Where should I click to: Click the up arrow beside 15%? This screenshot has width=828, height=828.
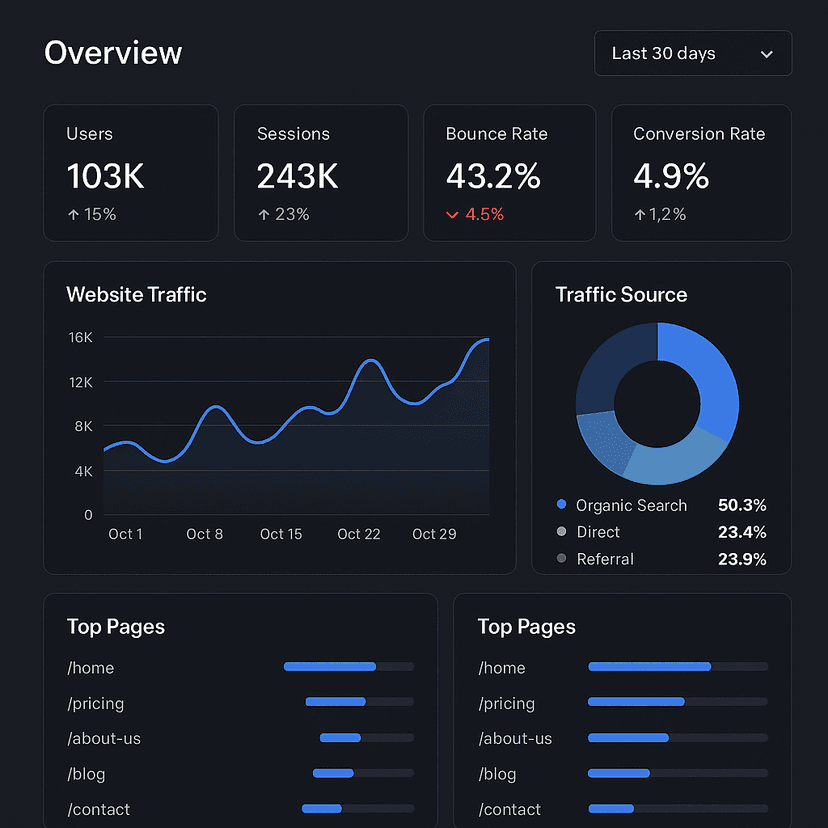[73, 214]
